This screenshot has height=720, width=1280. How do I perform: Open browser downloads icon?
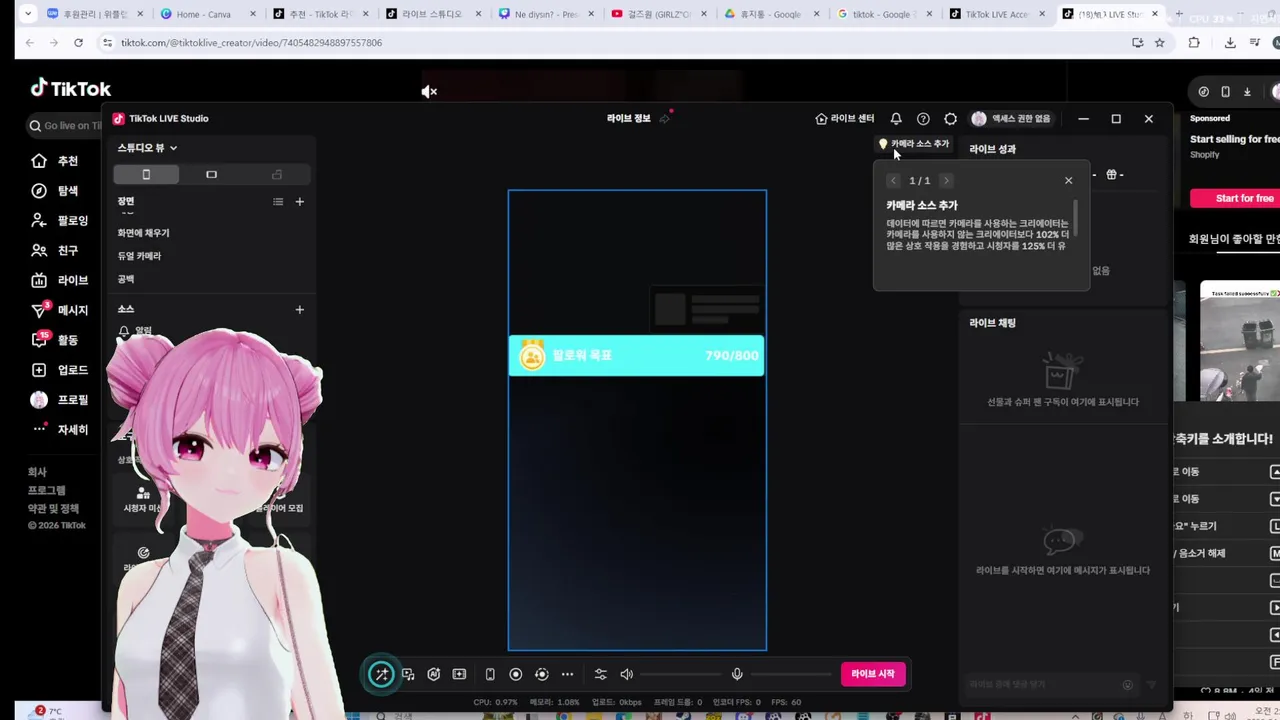click(x=1230, y=43)
